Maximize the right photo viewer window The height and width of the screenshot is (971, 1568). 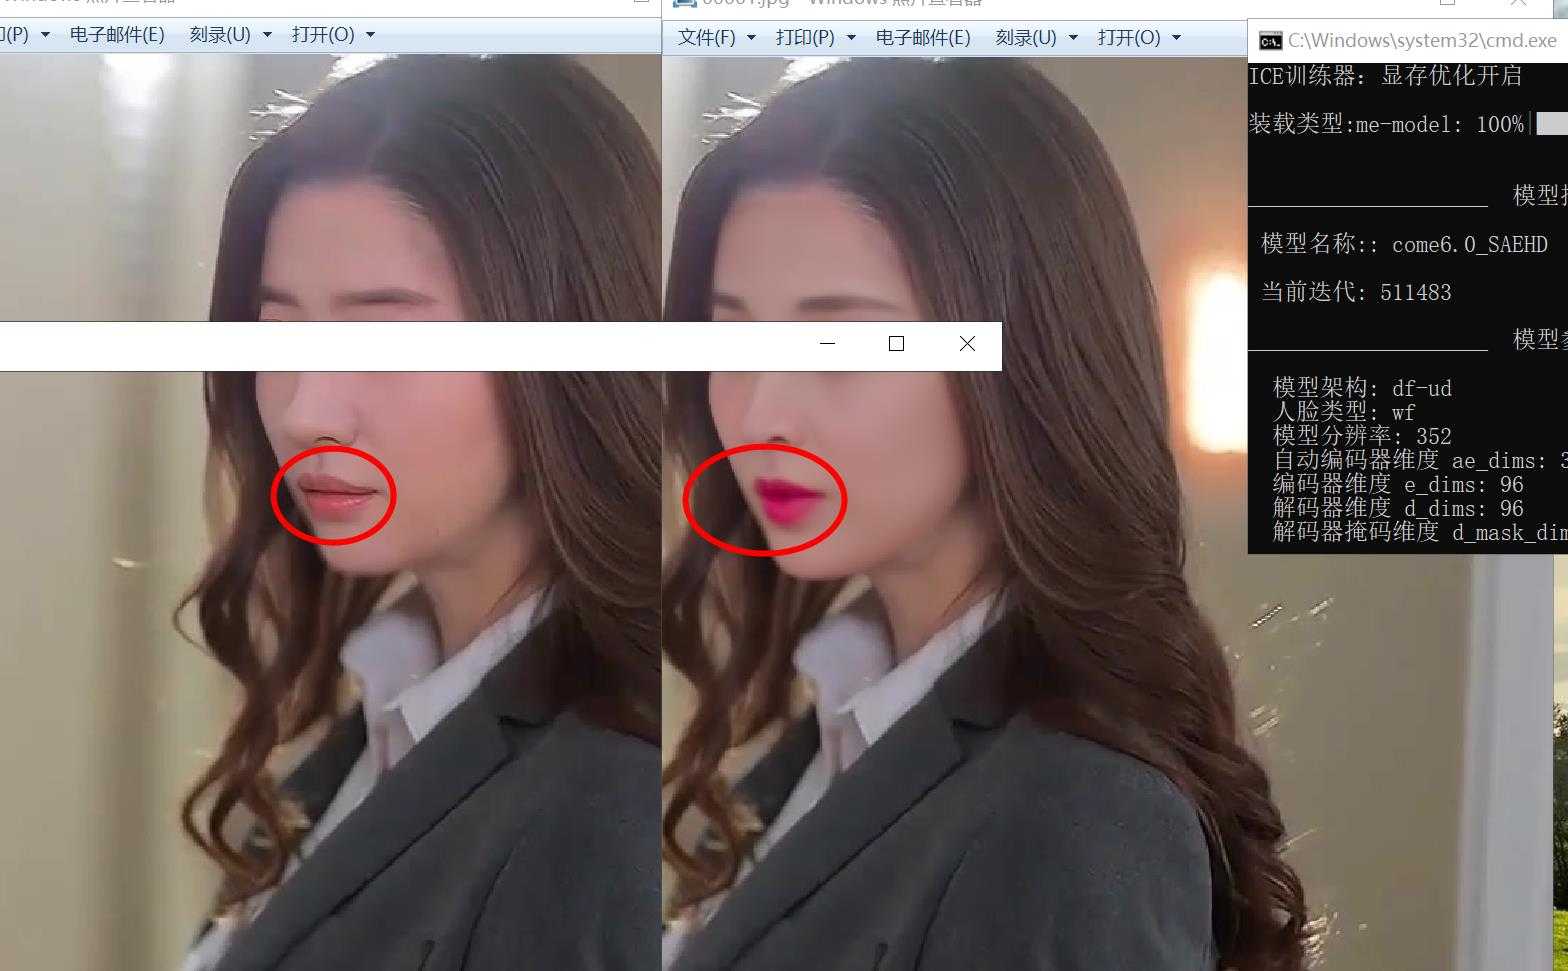[1447, 3]
